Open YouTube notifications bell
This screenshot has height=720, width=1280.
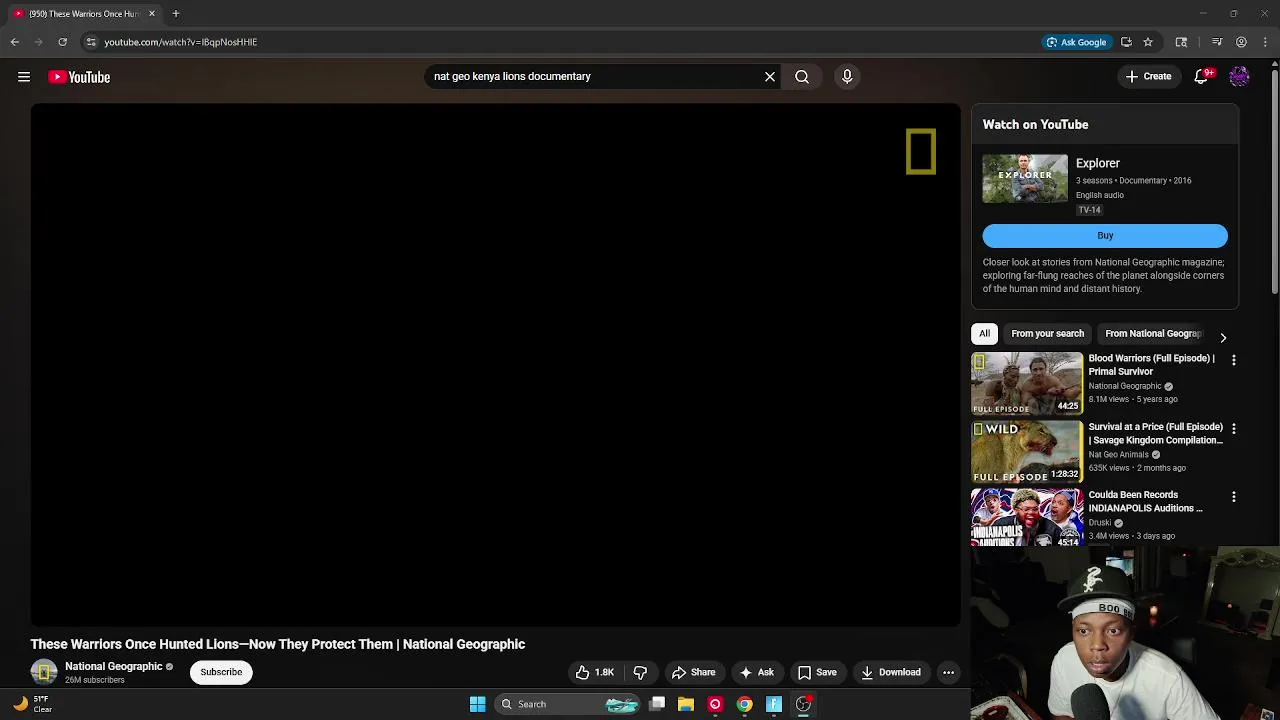pos(1202,76)
